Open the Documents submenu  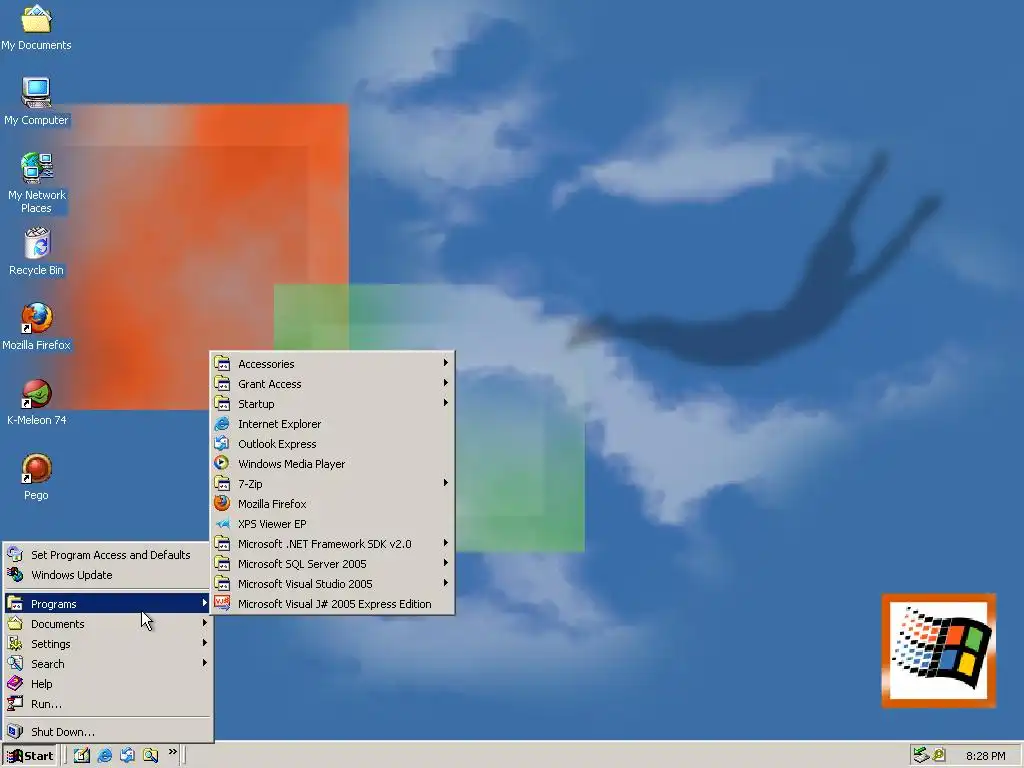(x=108, y=624)
